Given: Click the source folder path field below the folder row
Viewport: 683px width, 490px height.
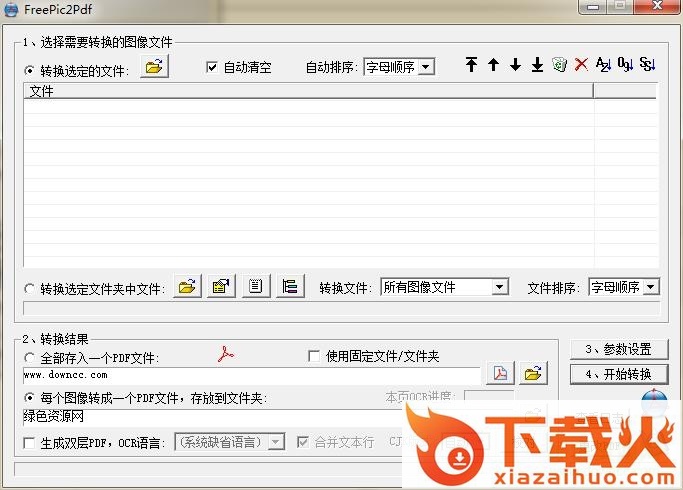Looking at the screenshot, I should click(x=342, y=308).
